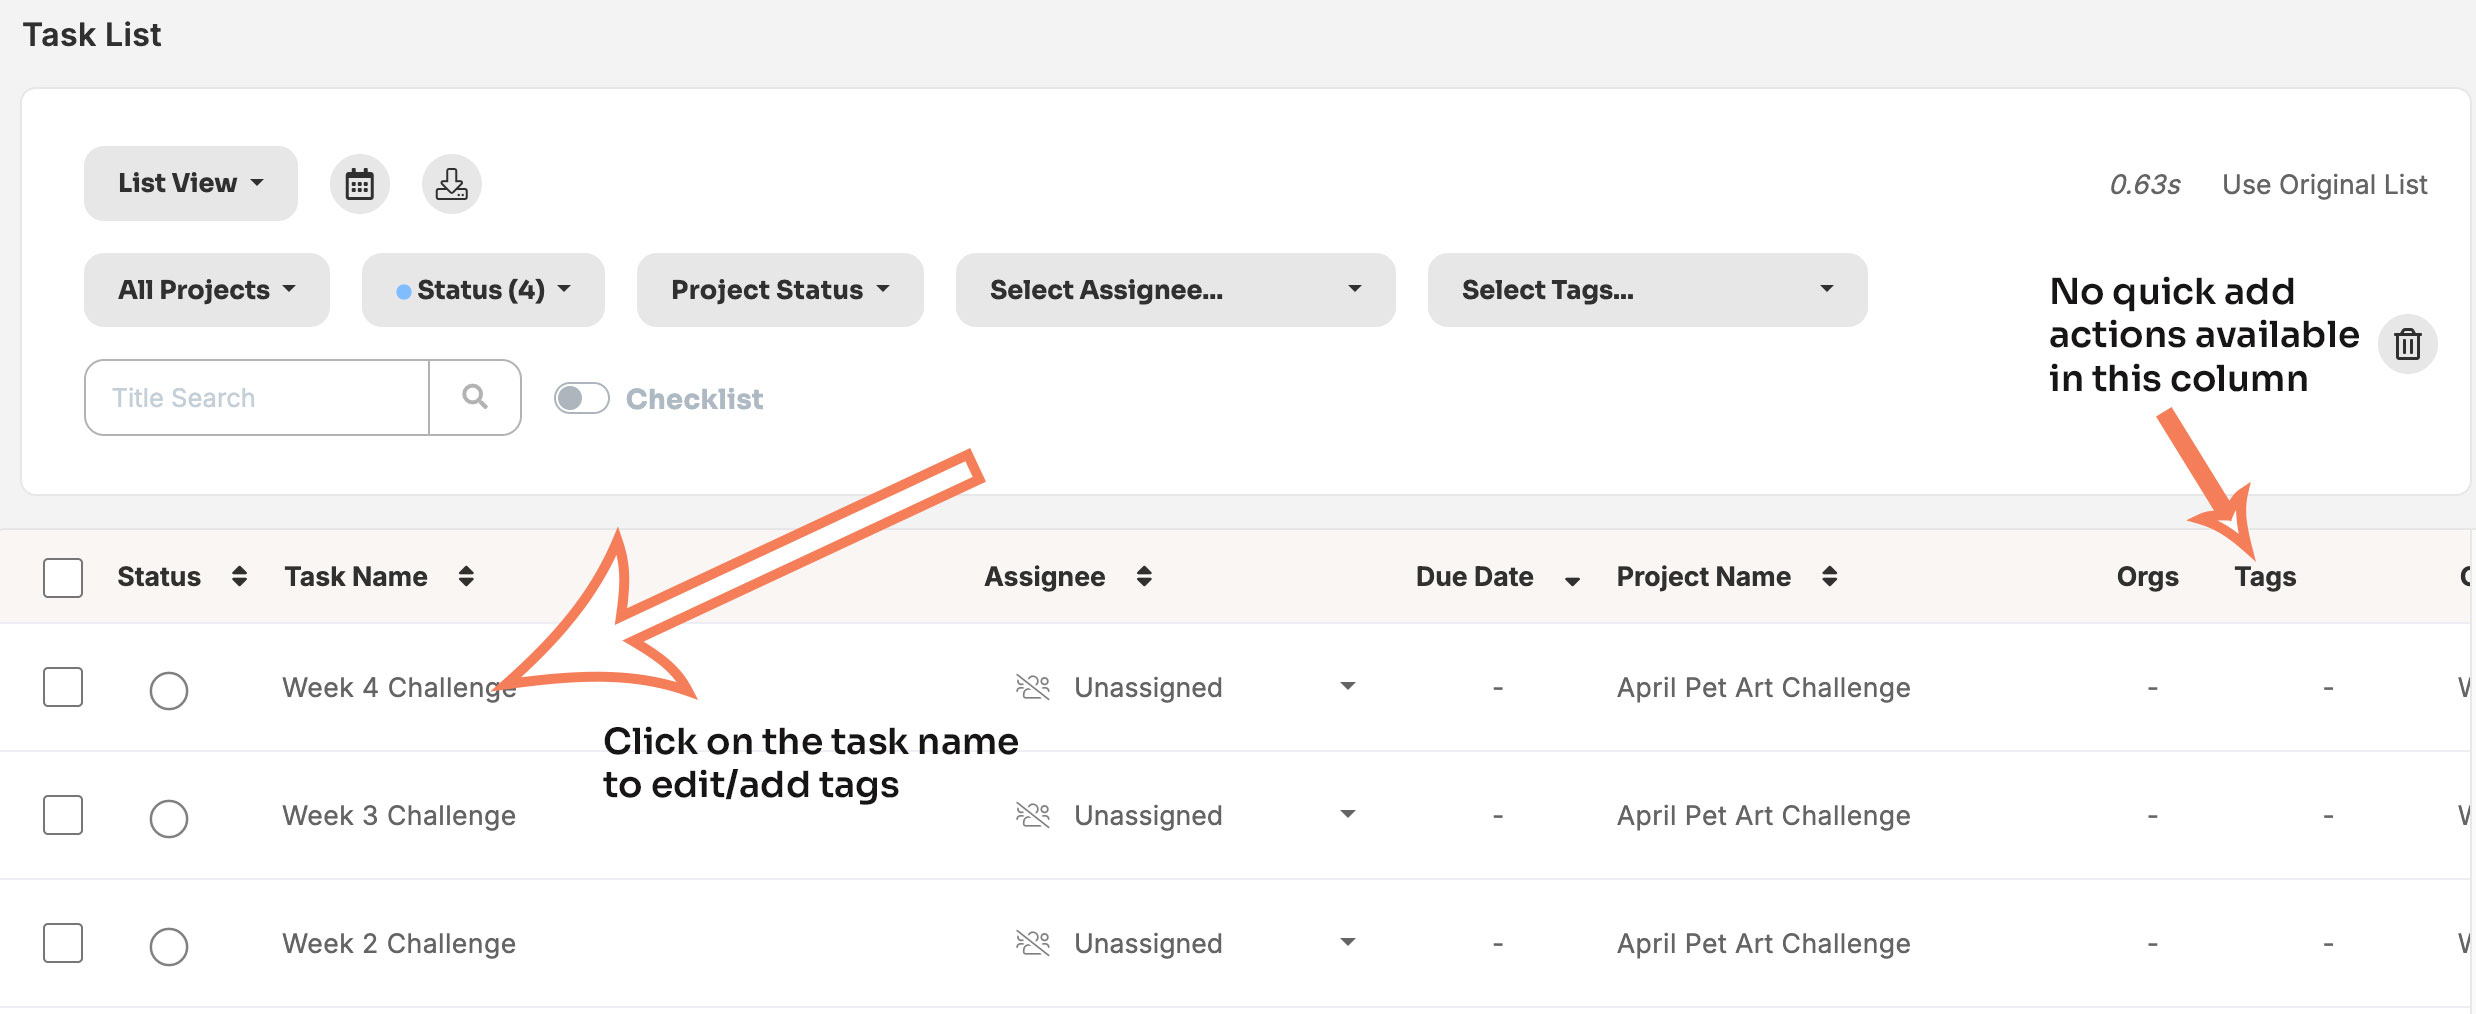This screenshot has width=2476, height=1014.
Task: Check the Week 4 Challenge row checkbox
Action: (63, 687)
